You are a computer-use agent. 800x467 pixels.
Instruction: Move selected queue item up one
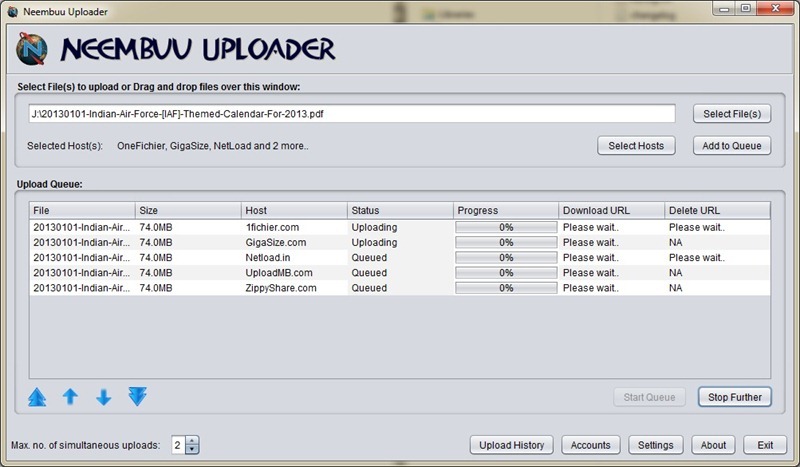70,397
